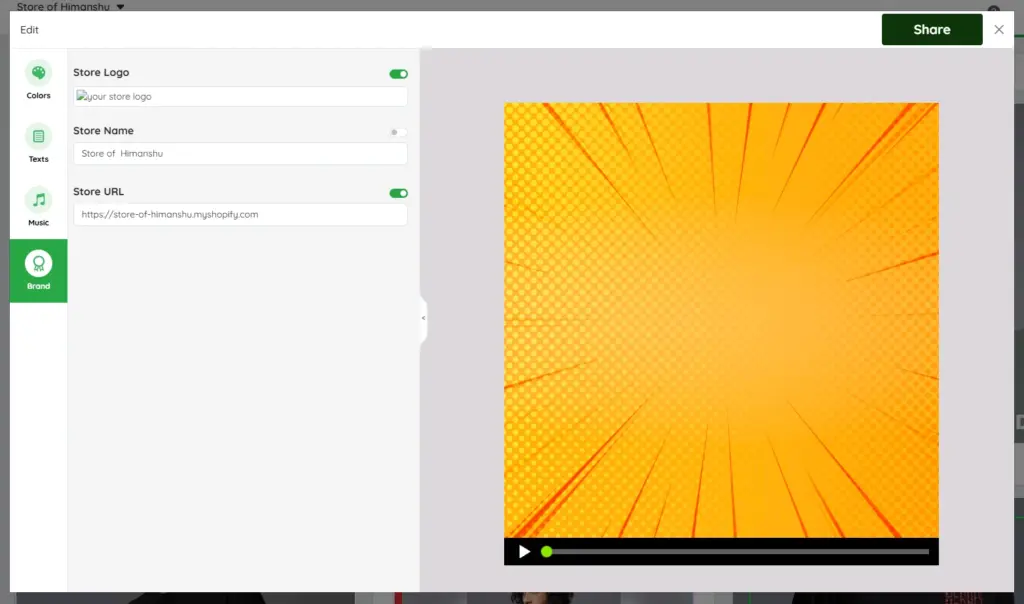The height and width of the screenshot is (604, 1024).
Task: Open the Colors panel in the sidebar
Action: (38, 80)
